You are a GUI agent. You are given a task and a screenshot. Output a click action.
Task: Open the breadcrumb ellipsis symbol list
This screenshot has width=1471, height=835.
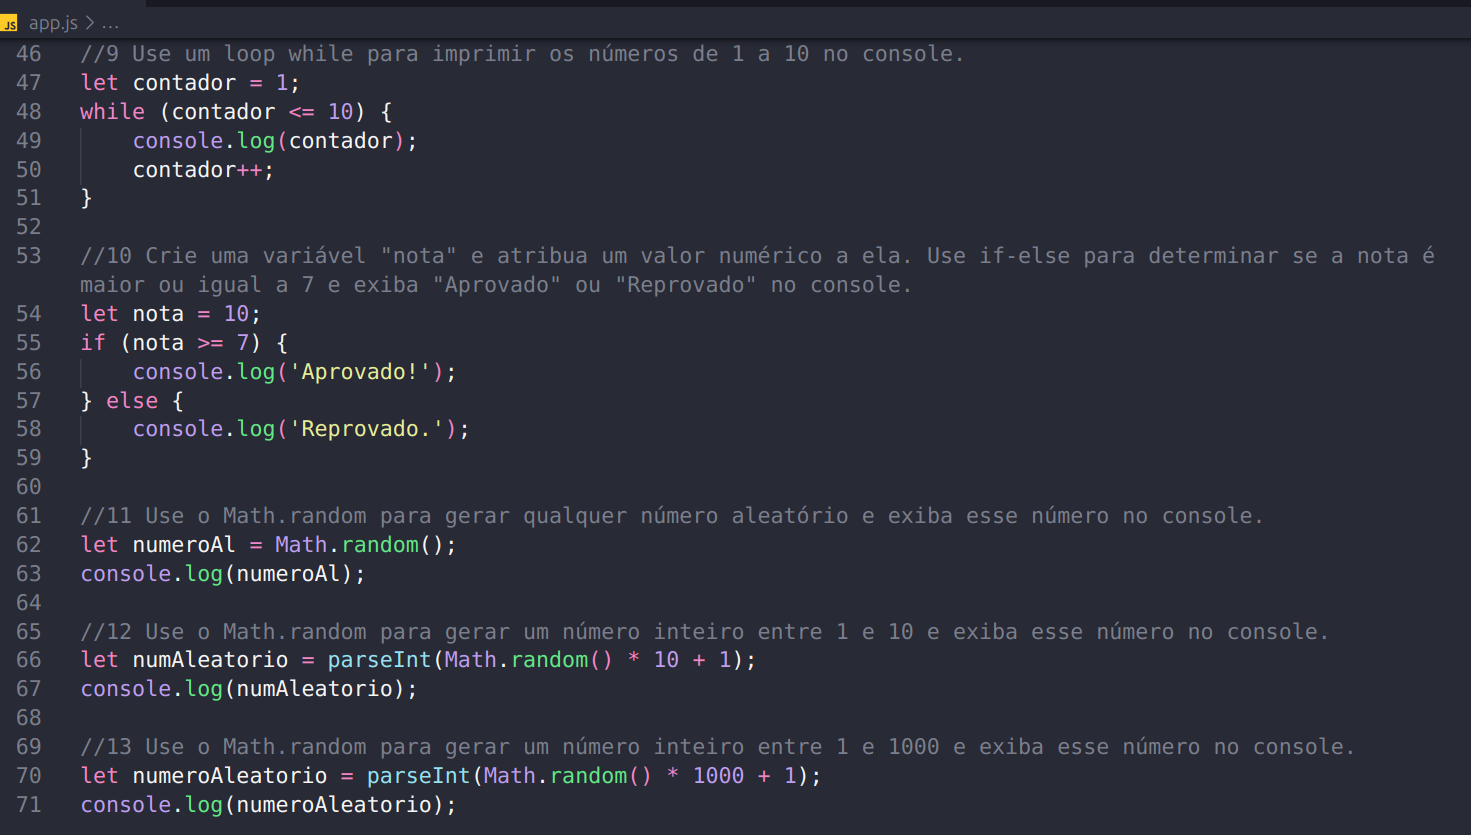tap(110, 23)
